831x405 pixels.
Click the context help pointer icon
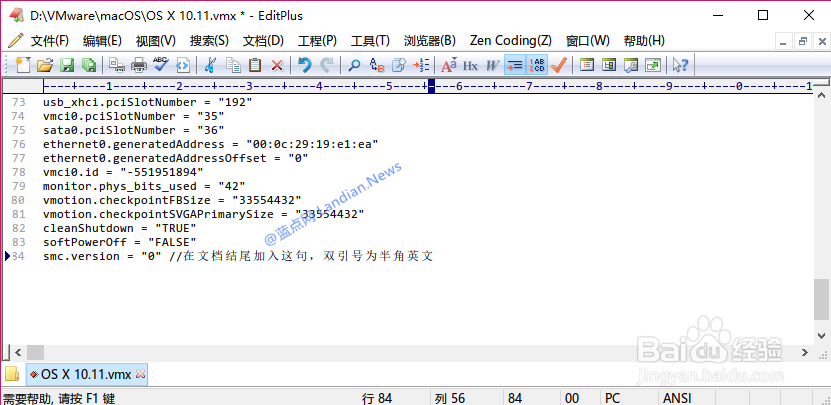[x=680, y=65]
